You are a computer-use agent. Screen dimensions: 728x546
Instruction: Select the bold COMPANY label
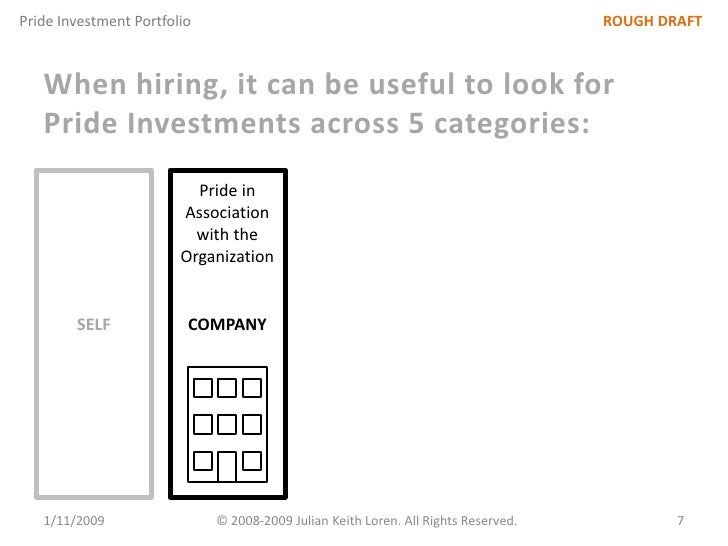point(227,324)
